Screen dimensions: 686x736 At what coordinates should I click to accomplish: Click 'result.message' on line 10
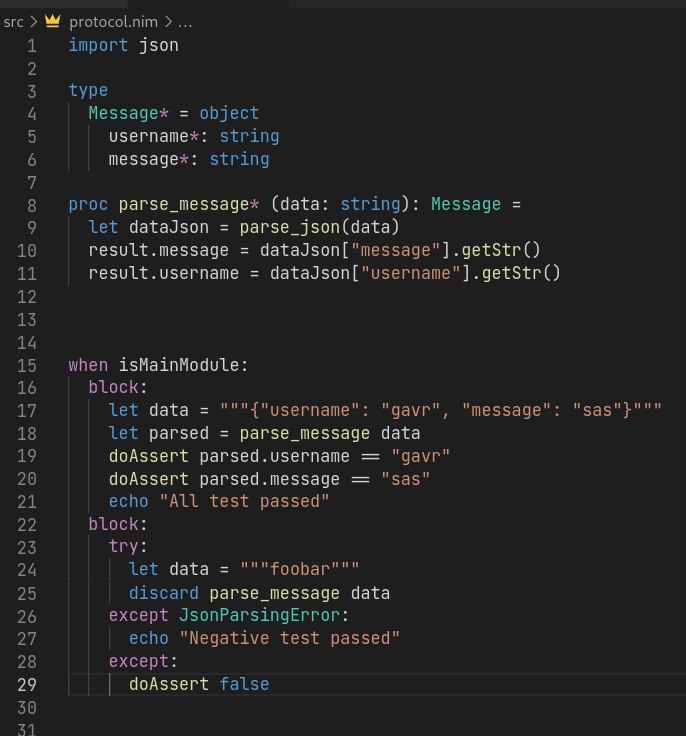[159, 250]
